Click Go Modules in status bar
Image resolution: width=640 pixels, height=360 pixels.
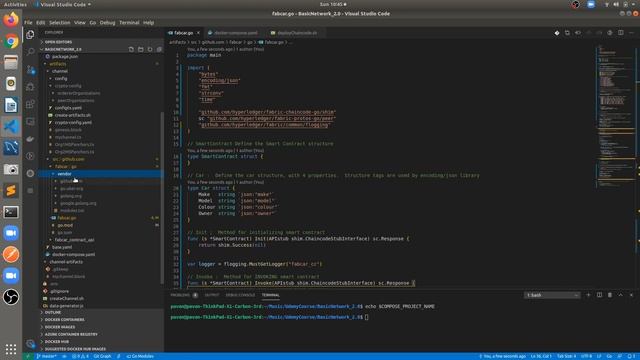coord(140,356)
